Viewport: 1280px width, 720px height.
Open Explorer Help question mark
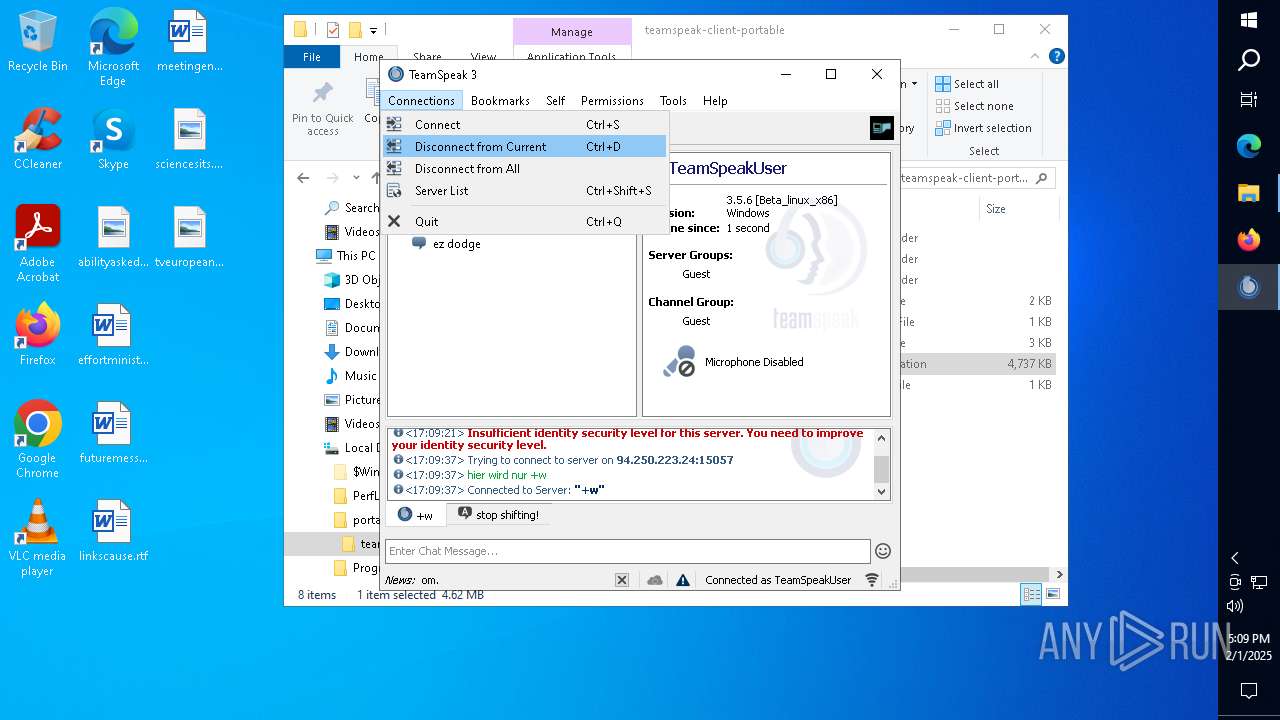(1057, 57)
